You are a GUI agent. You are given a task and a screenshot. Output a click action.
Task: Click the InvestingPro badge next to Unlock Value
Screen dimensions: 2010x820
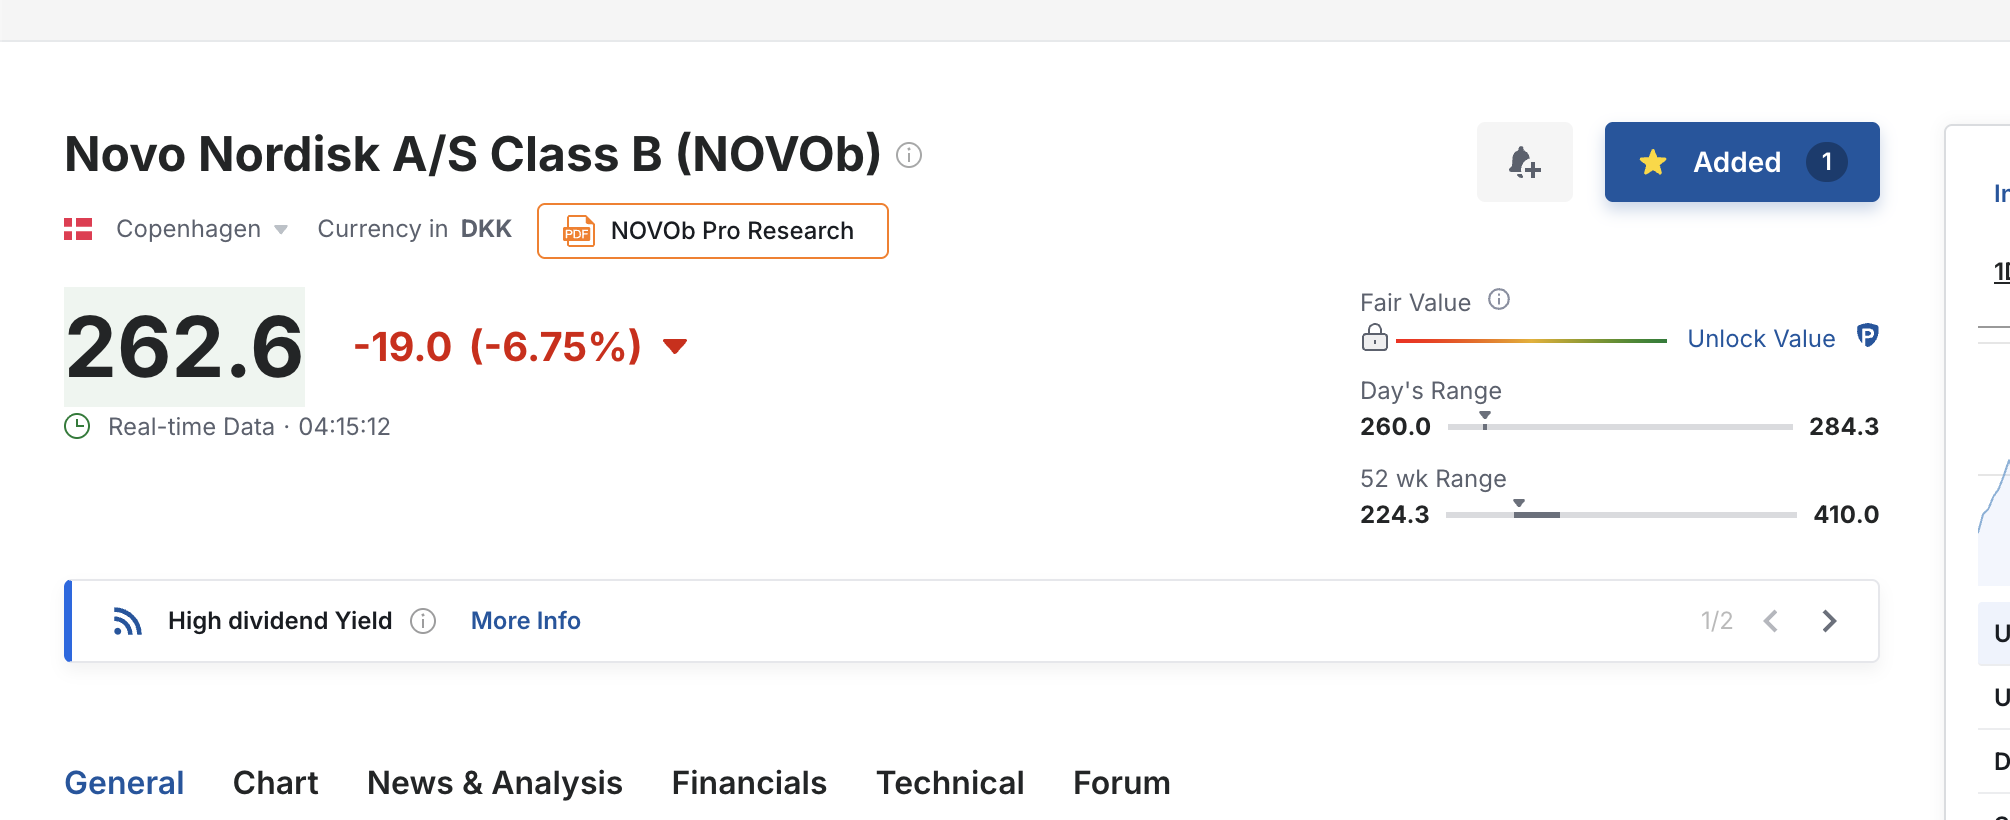pyautogui.click(x=1867, y=336)
